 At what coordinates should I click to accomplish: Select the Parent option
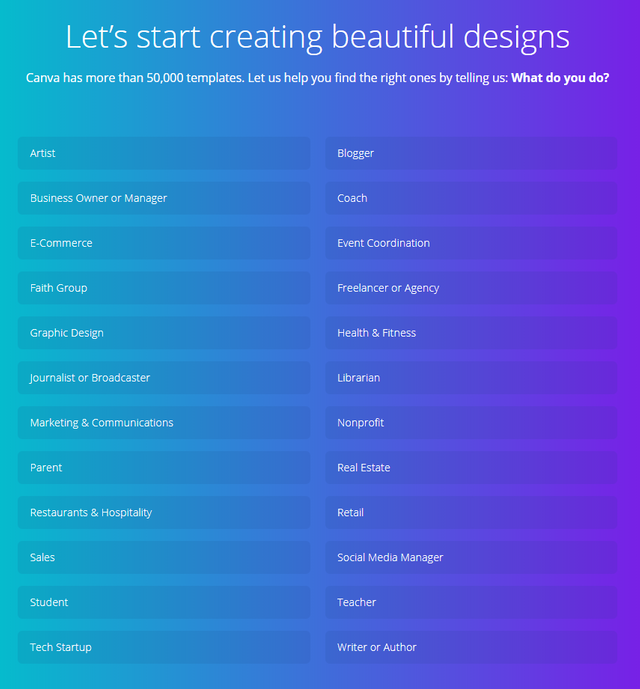[164, 467]
